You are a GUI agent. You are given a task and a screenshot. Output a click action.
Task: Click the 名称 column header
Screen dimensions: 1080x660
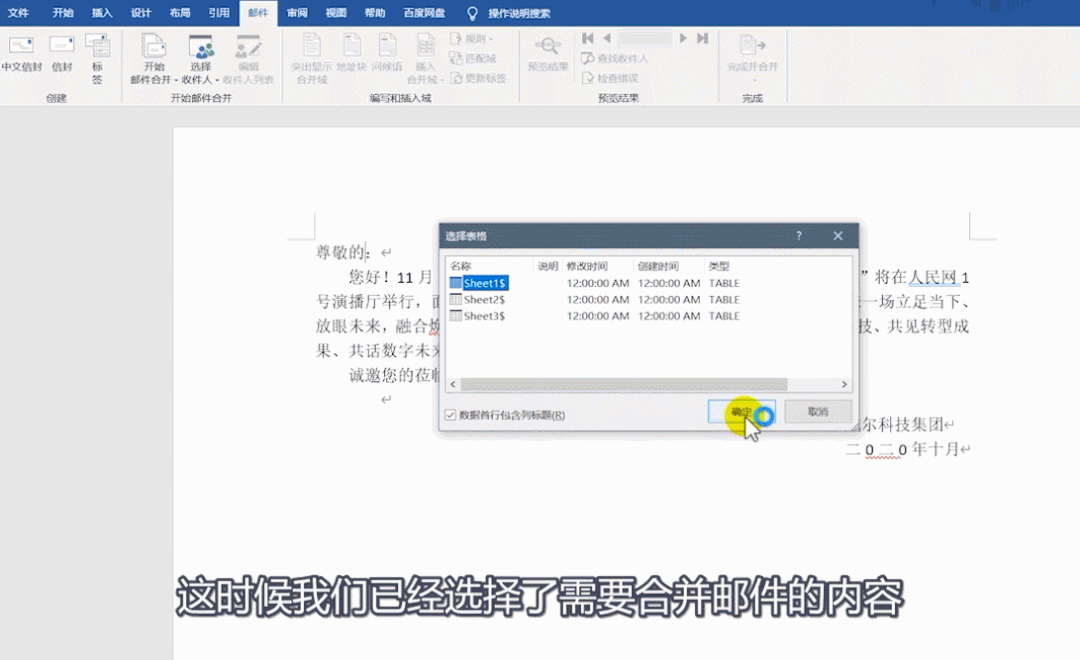coord(461,266)
